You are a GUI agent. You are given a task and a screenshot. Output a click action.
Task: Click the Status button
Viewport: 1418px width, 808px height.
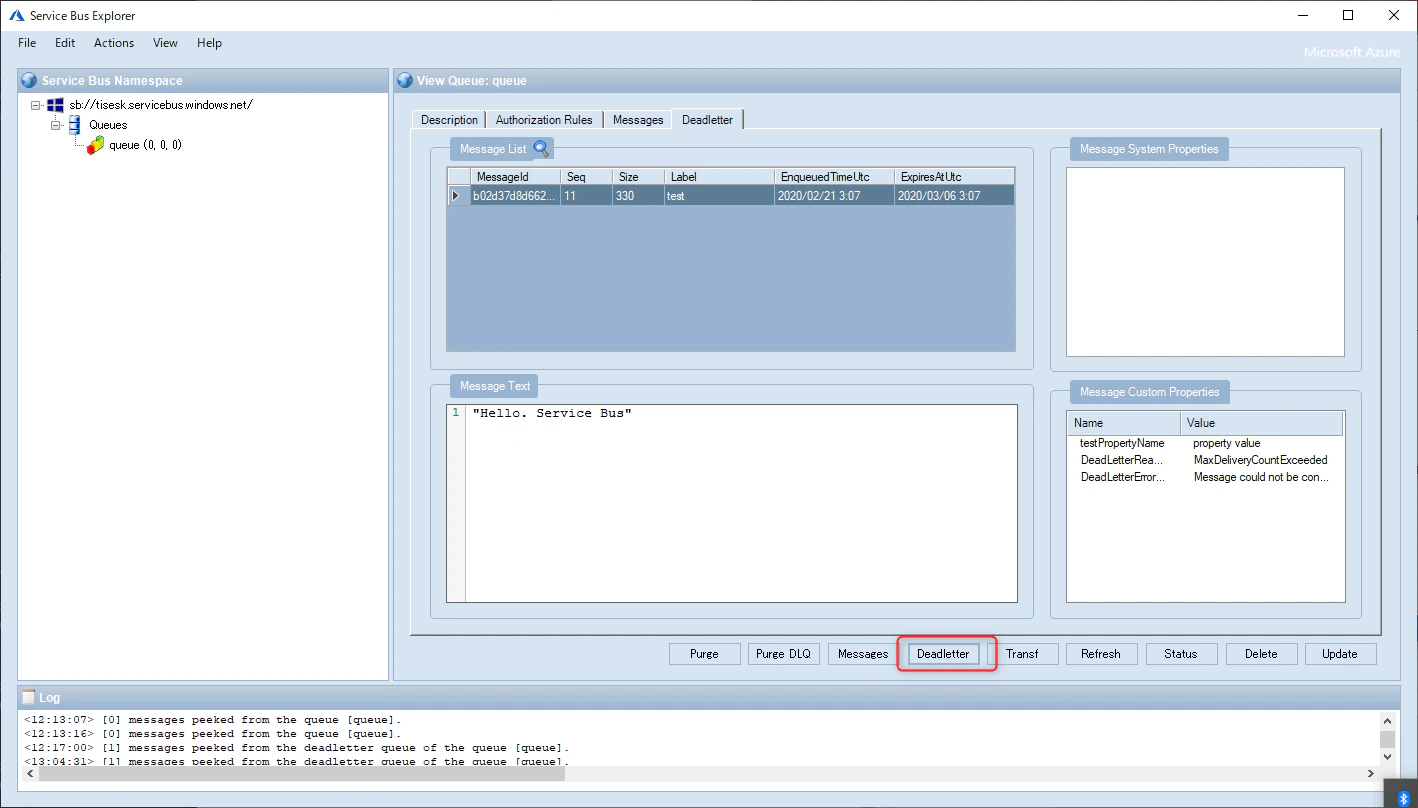click(1181, 654)
